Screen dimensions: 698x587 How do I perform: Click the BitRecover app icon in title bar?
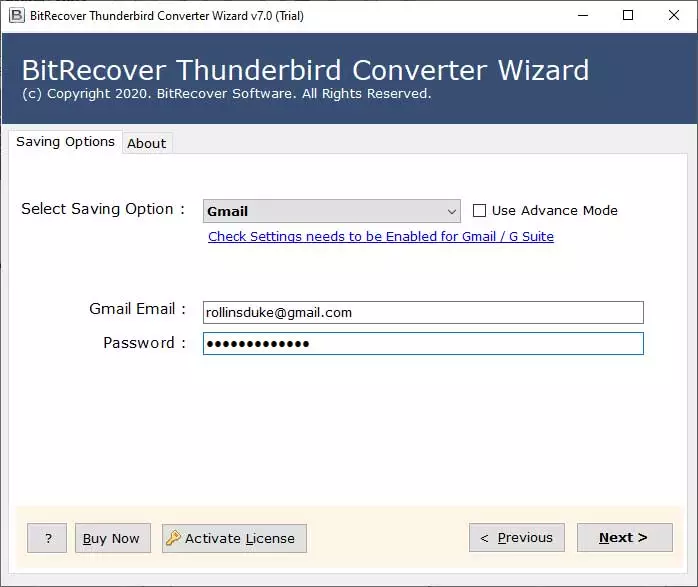[16, 16]
